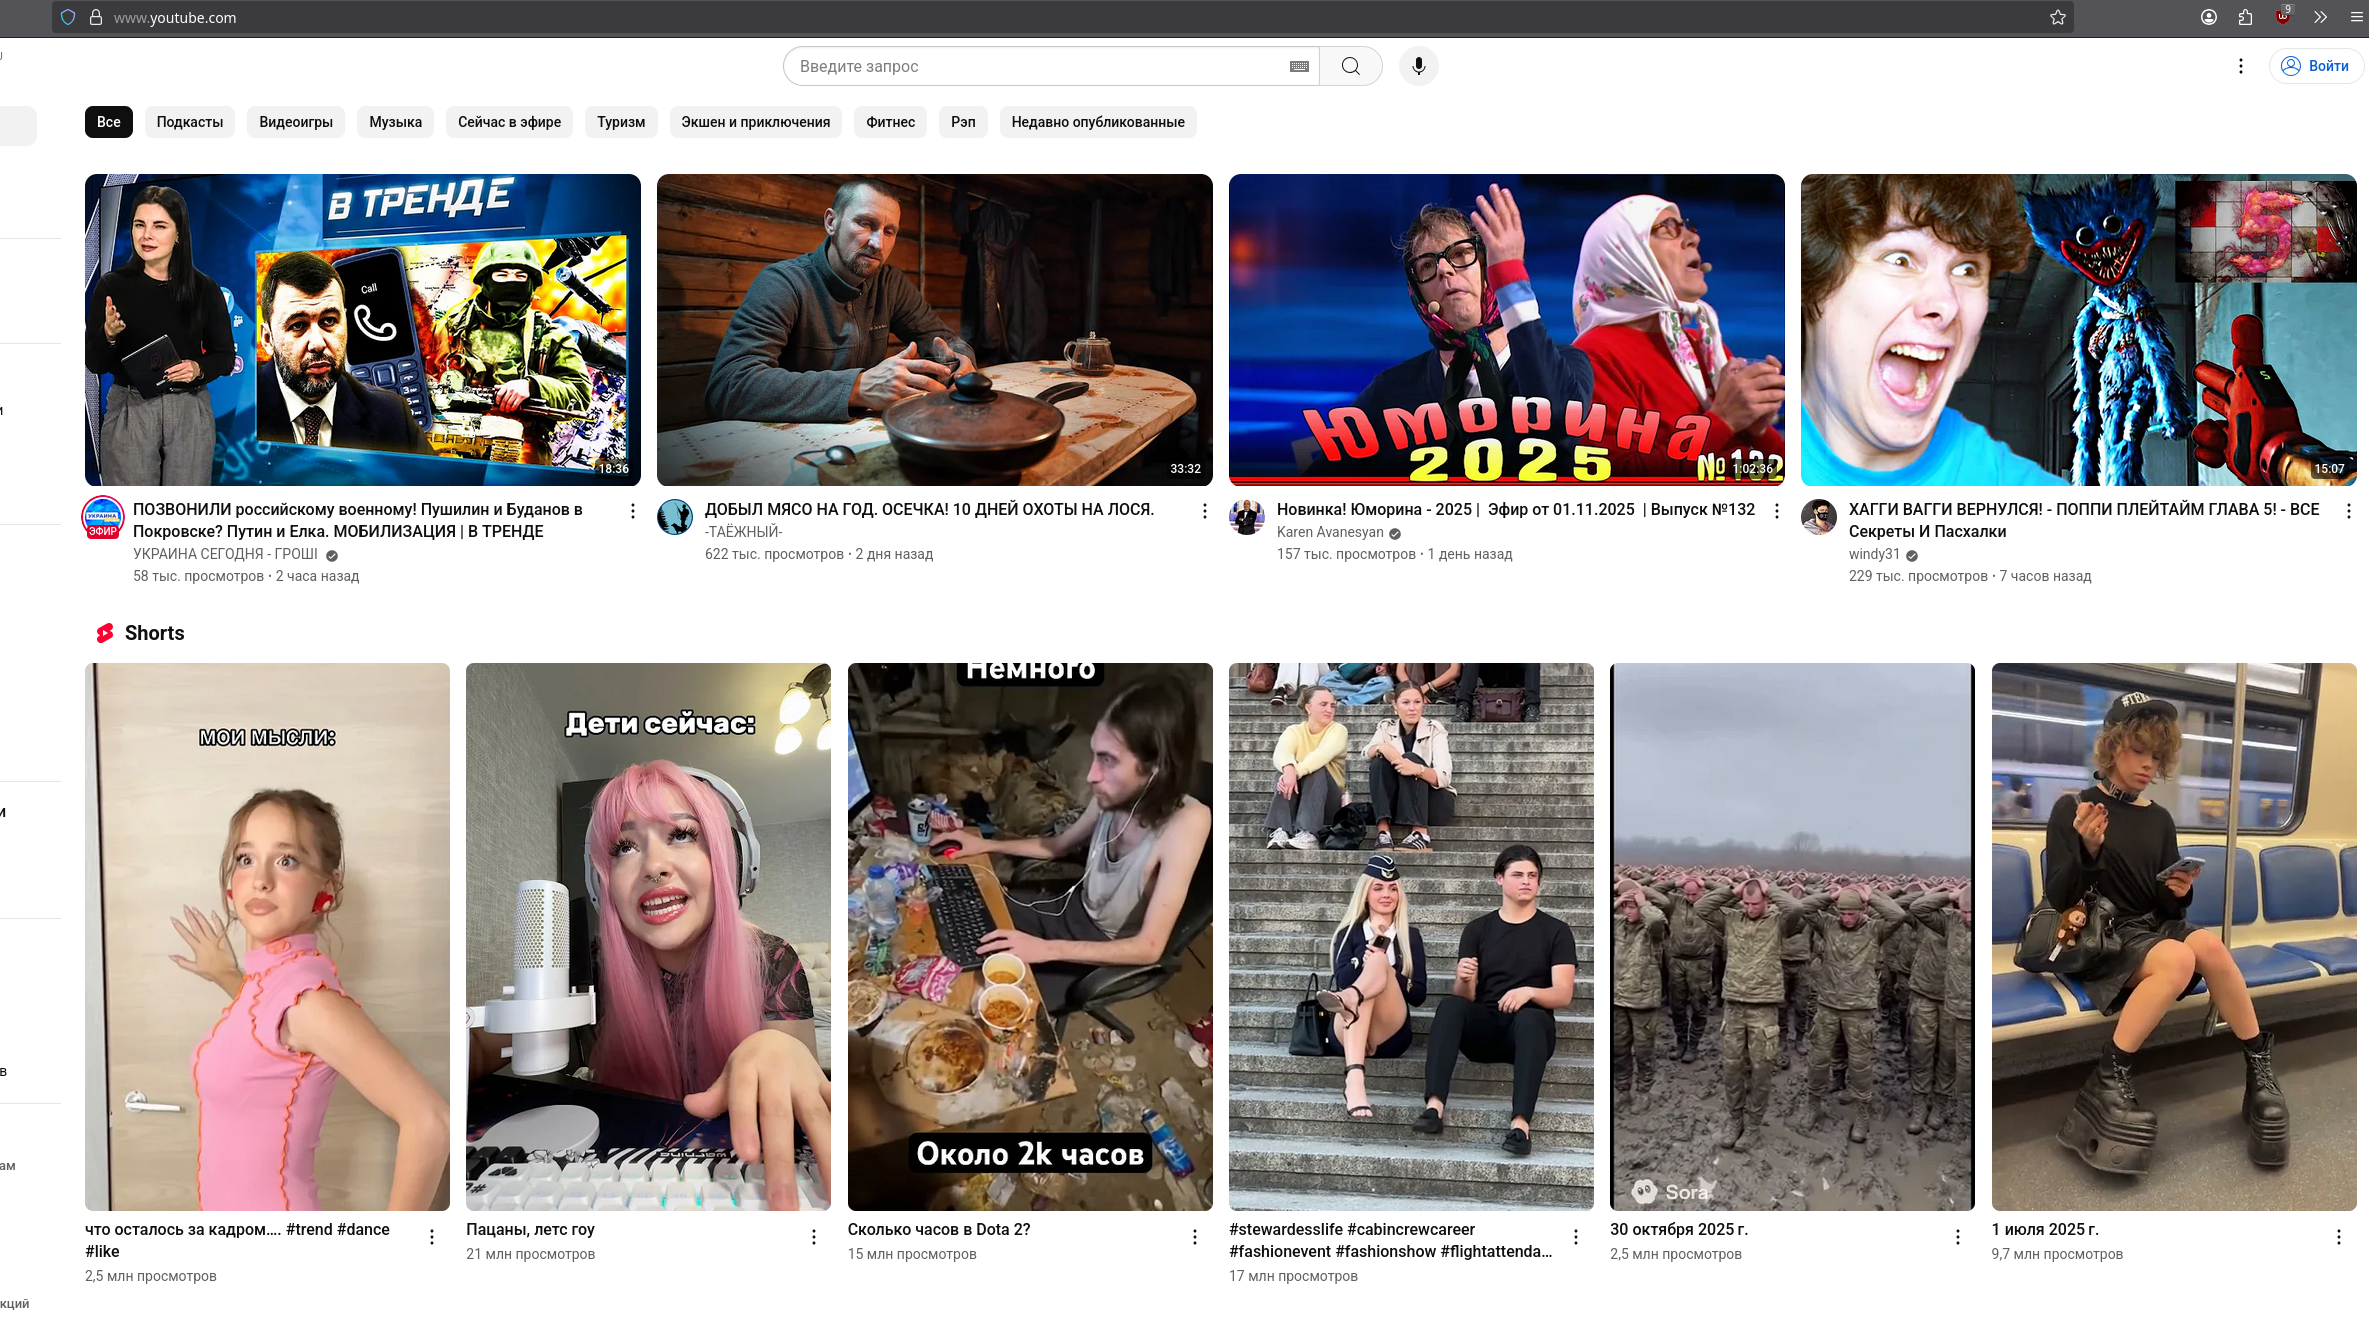Open options menu for ДОБЫЛ МЯСО НА ГОД video
Viewport: 2369px width, 1329px height.
[x=1204, y=511]
